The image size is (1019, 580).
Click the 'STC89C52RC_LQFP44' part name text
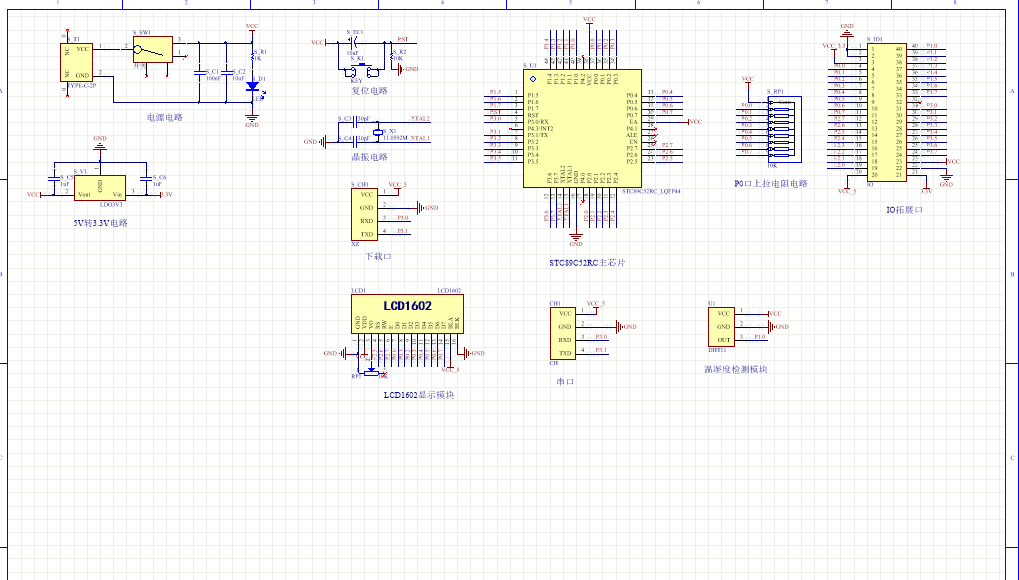coord(651,191)
